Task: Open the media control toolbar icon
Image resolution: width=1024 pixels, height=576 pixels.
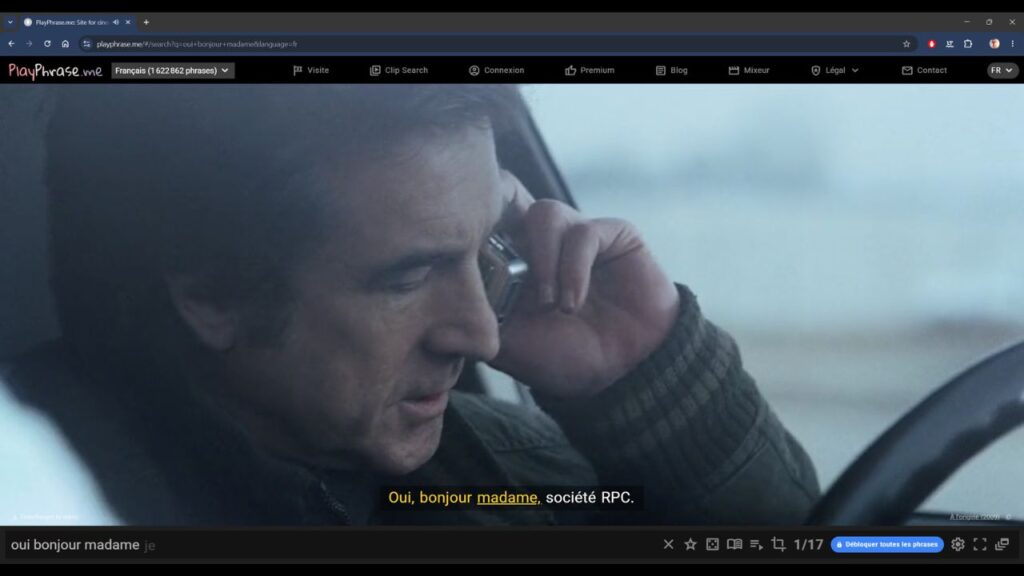Action: coord(950,44)
